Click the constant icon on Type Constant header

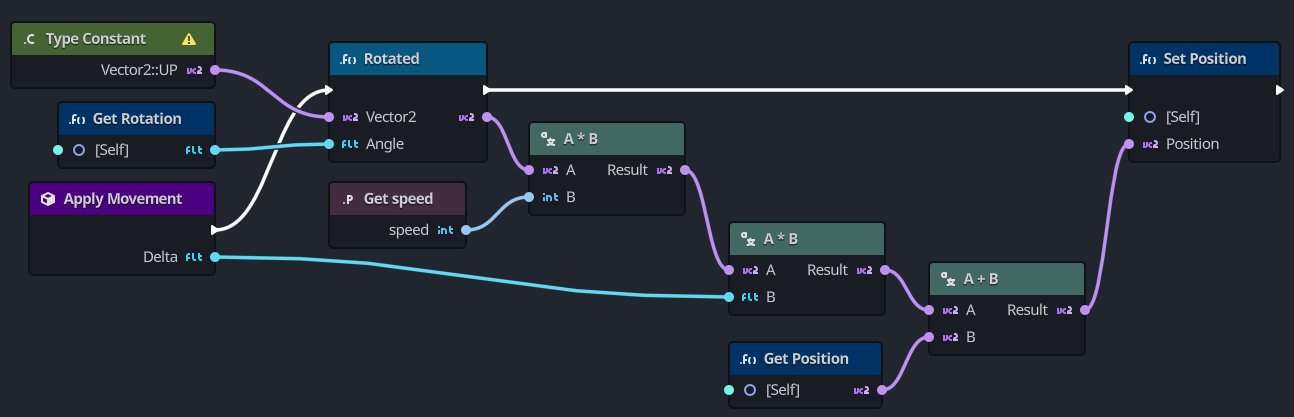(x=29, y=39)
